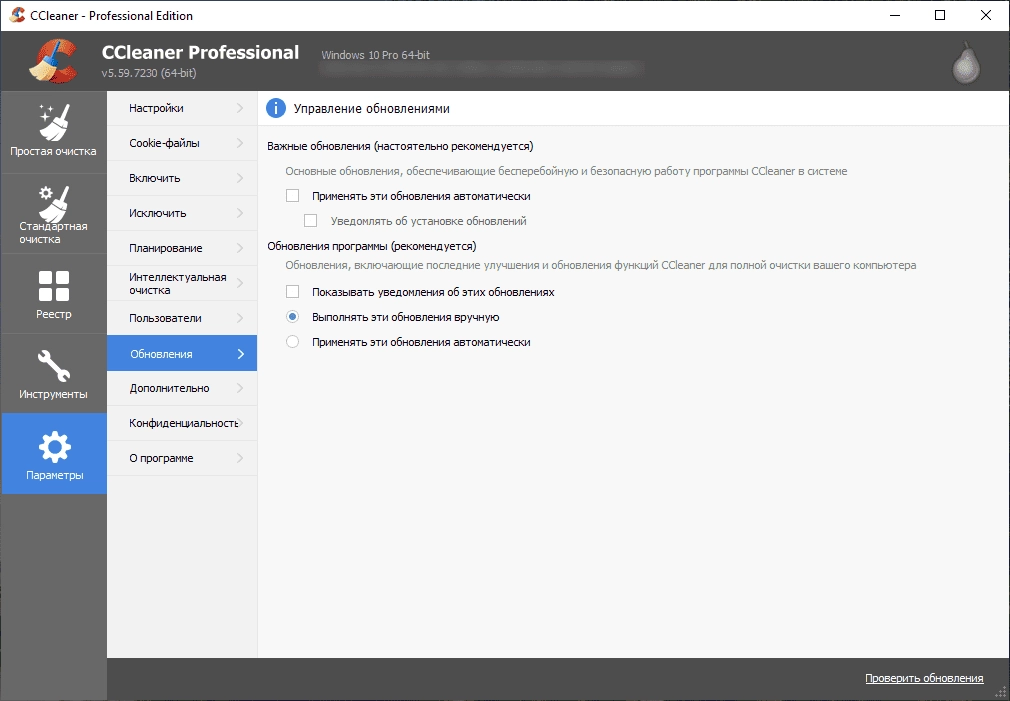Image resolution: width=1010 pixels, height=701 pixels.
Task: Click the CCleaner logo in header
Action: point(53,61)
